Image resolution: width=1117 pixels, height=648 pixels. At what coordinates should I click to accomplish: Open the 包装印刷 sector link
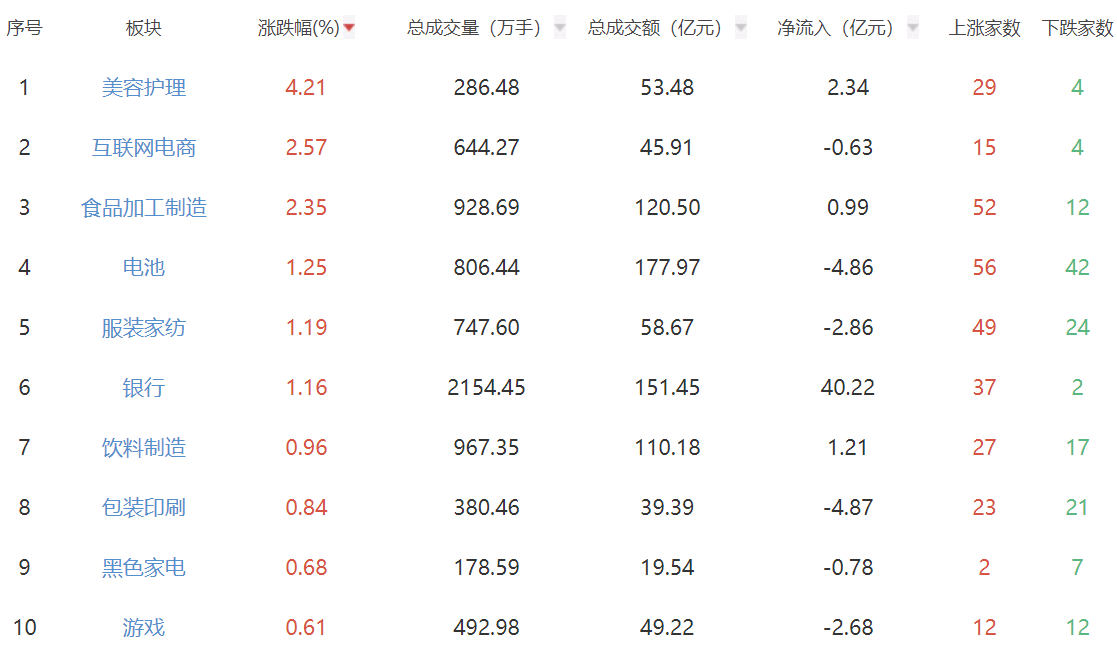[x=144, y=508]
